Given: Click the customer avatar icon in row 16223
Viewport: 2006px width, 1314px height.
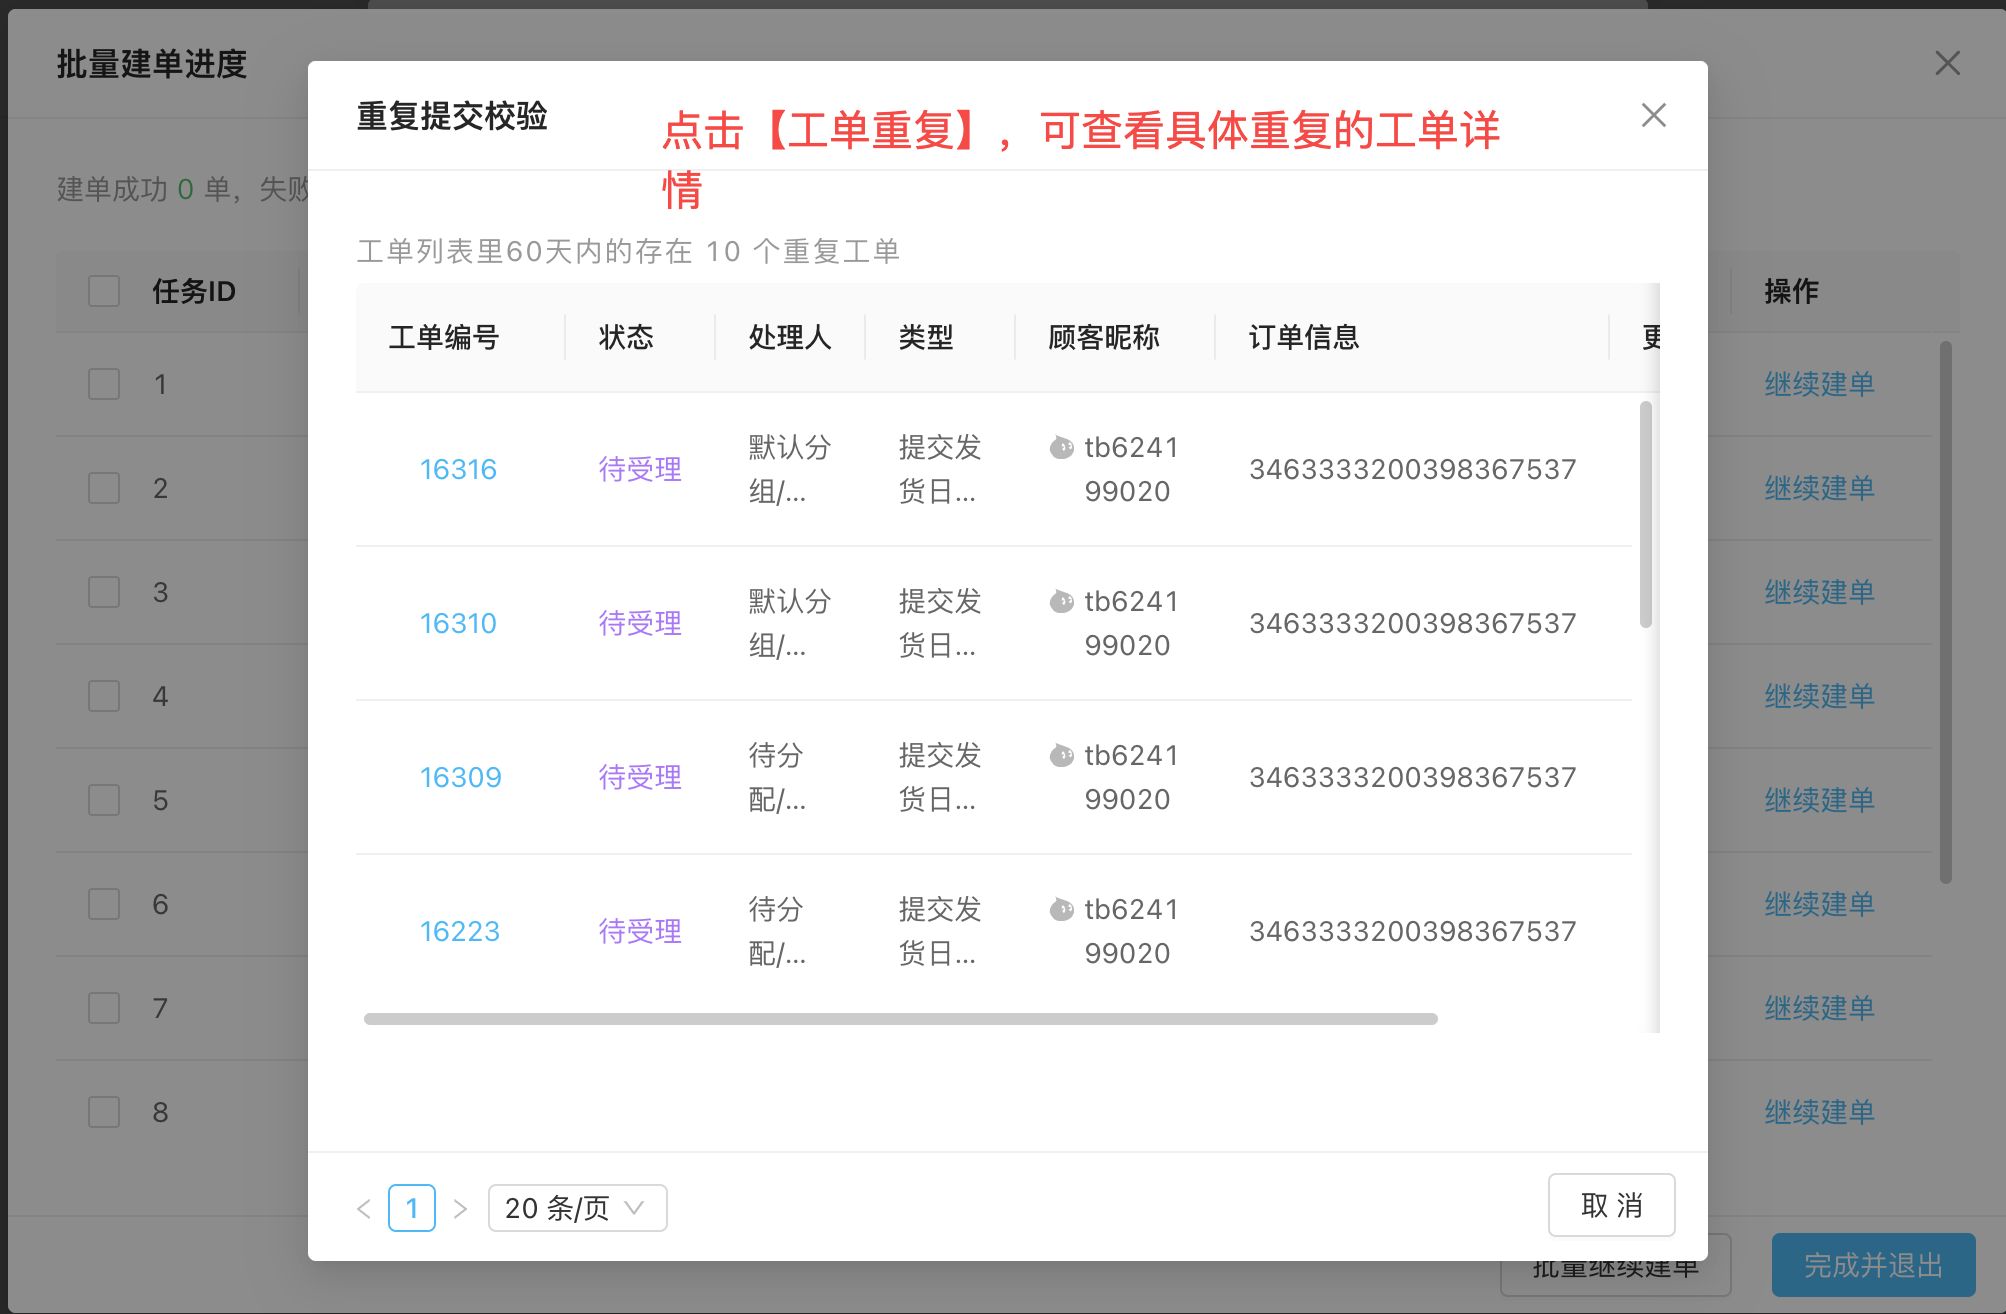Looking at the screenshot, I should (1061, 909).
